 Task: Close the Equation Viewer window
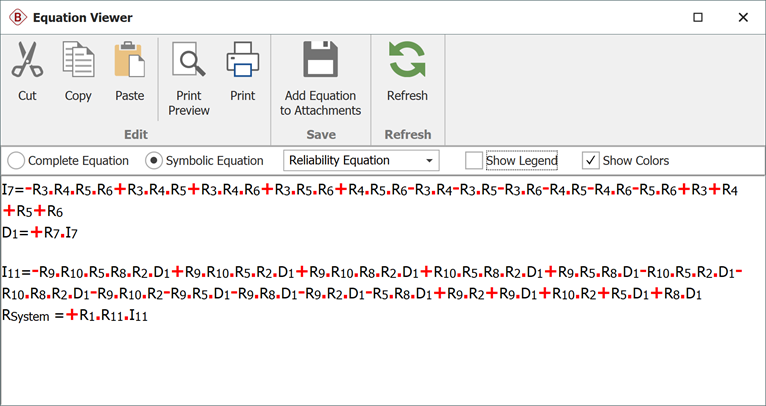[743, 17]
